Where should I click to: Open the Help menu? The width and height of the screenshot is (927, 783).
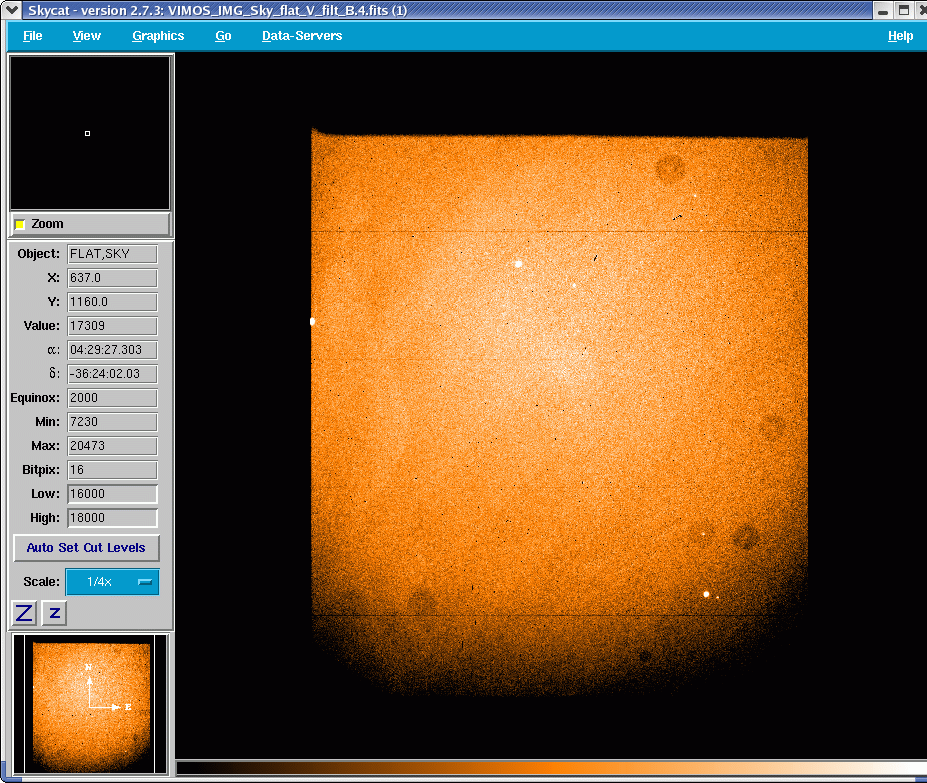(900, 36)
